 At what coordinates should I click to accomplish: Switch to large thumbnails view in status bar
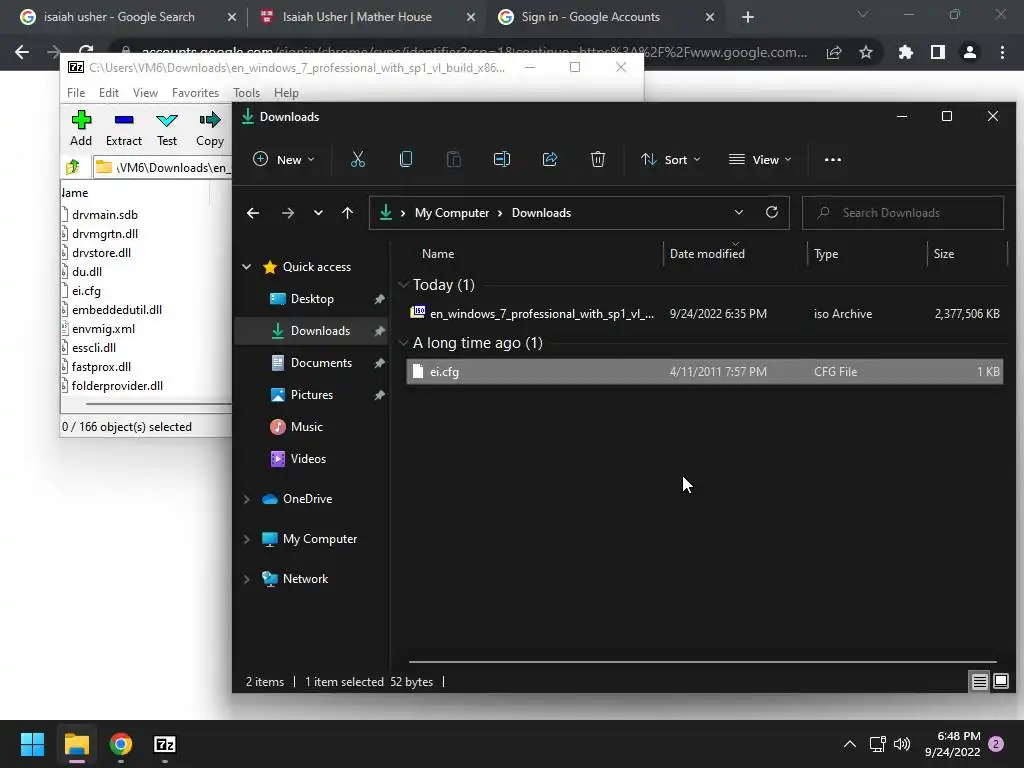coord(1000,682)
